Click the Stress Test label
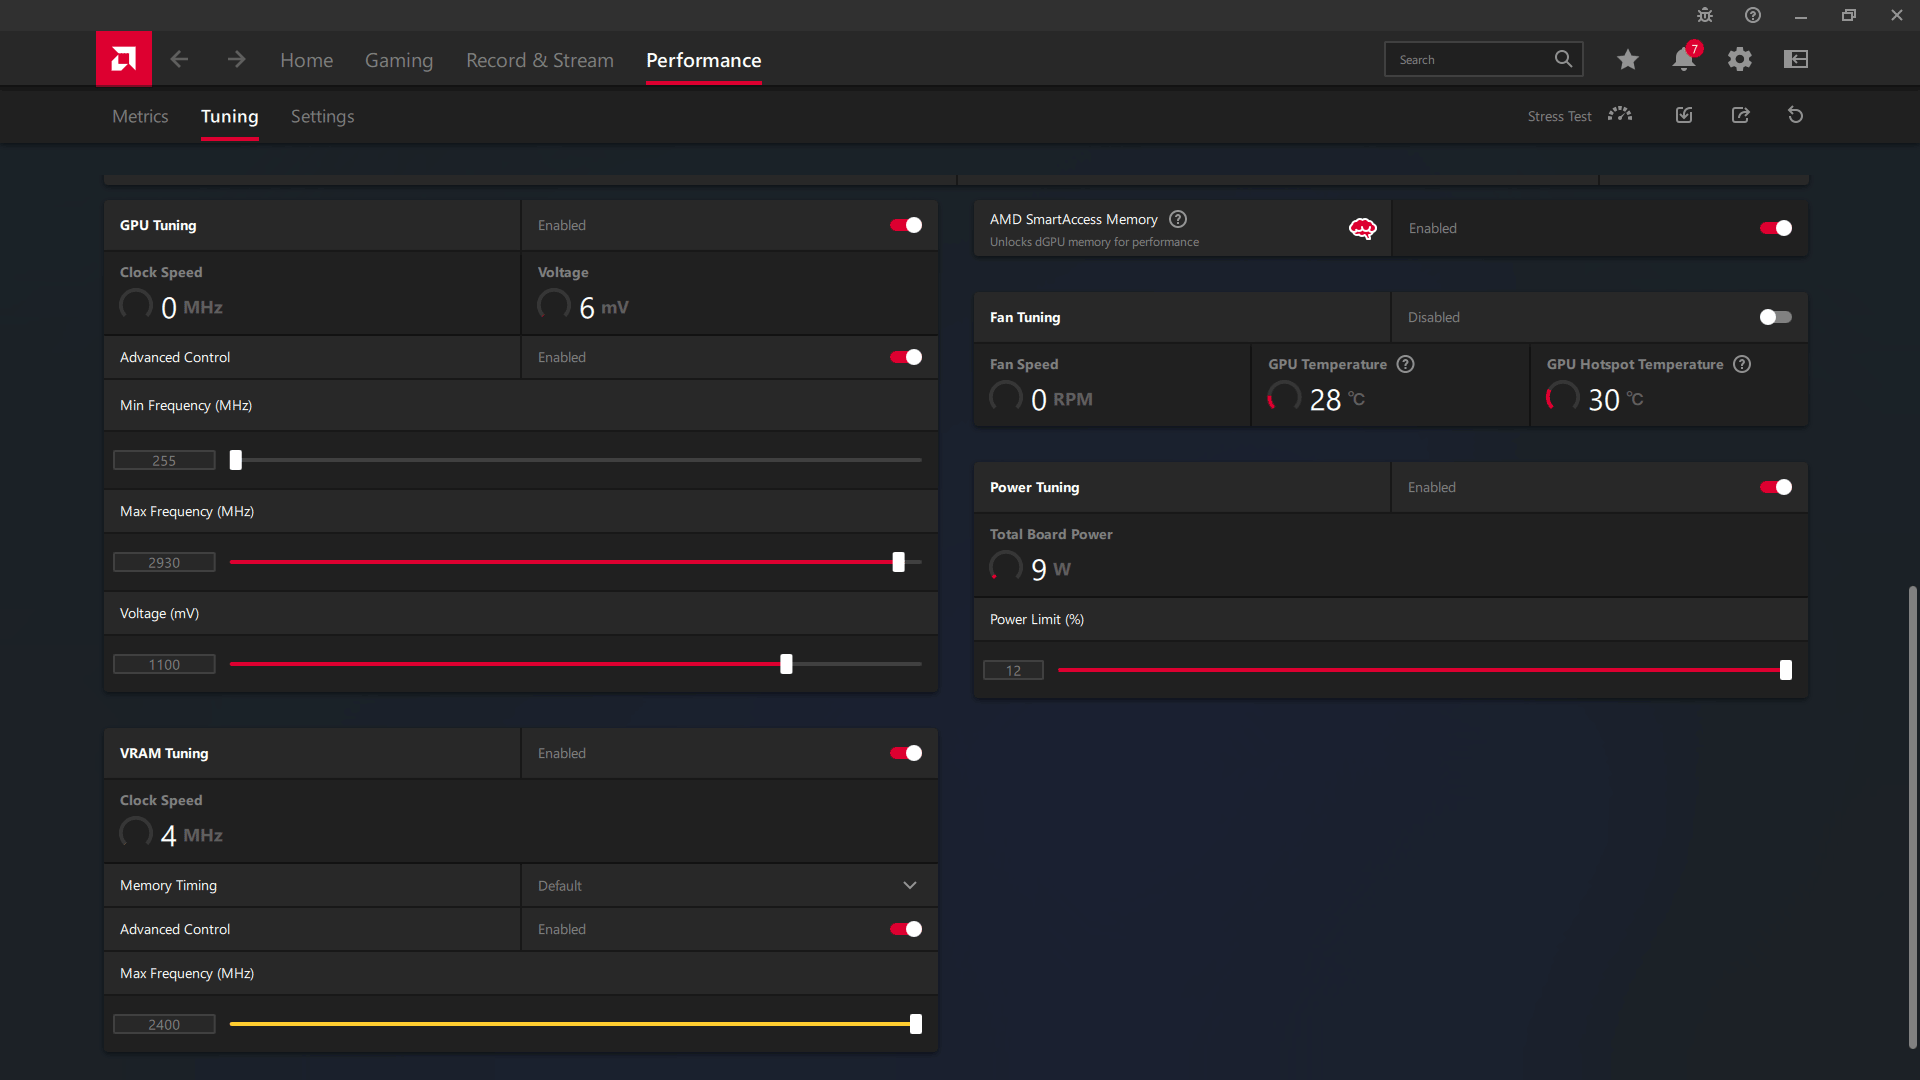The height and width of the screenshot is (1080, 1920). pos(1559,116)
